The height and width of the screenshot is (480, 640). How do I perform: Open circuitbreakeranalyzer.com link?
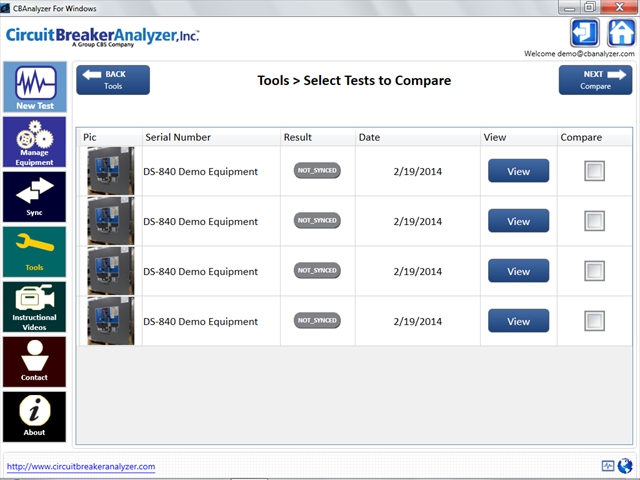coord(81,467)
